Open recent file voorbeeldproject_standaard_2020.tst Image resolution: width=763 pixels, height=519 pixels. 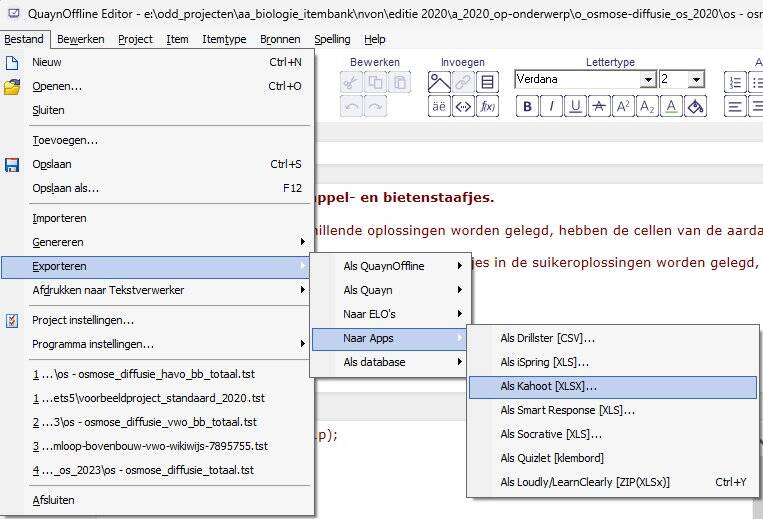156,398
